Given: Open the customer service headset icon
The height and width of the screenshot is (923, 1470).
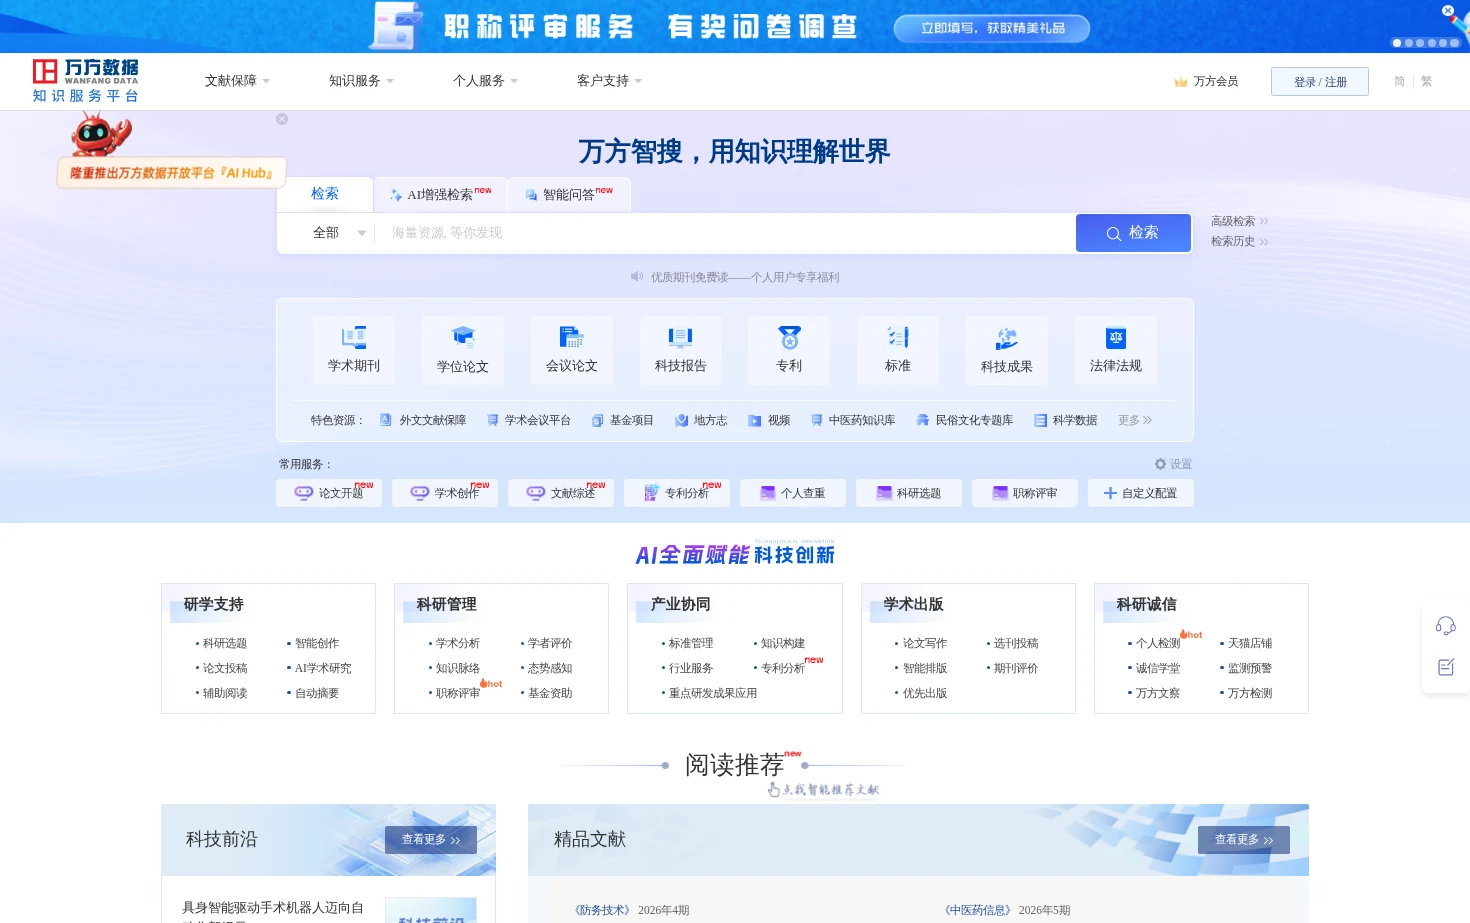Looking at the screenshot, I should pyautogui.click(x=1445, y=626).
